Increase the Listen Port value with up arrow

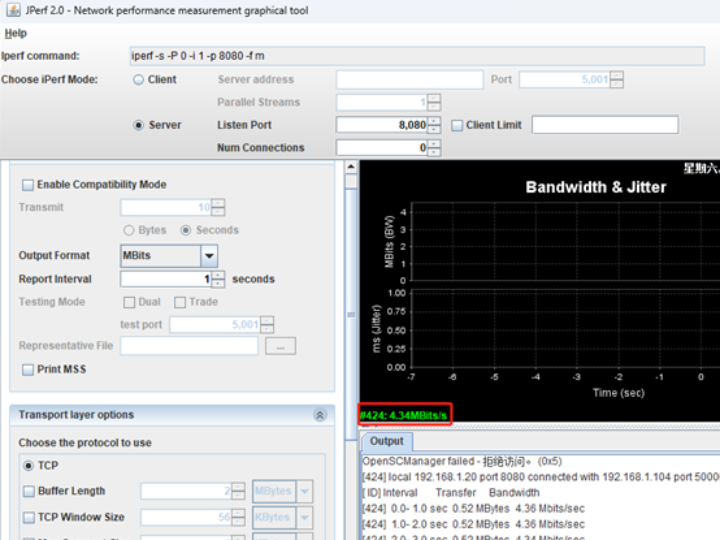pos(434,121)
